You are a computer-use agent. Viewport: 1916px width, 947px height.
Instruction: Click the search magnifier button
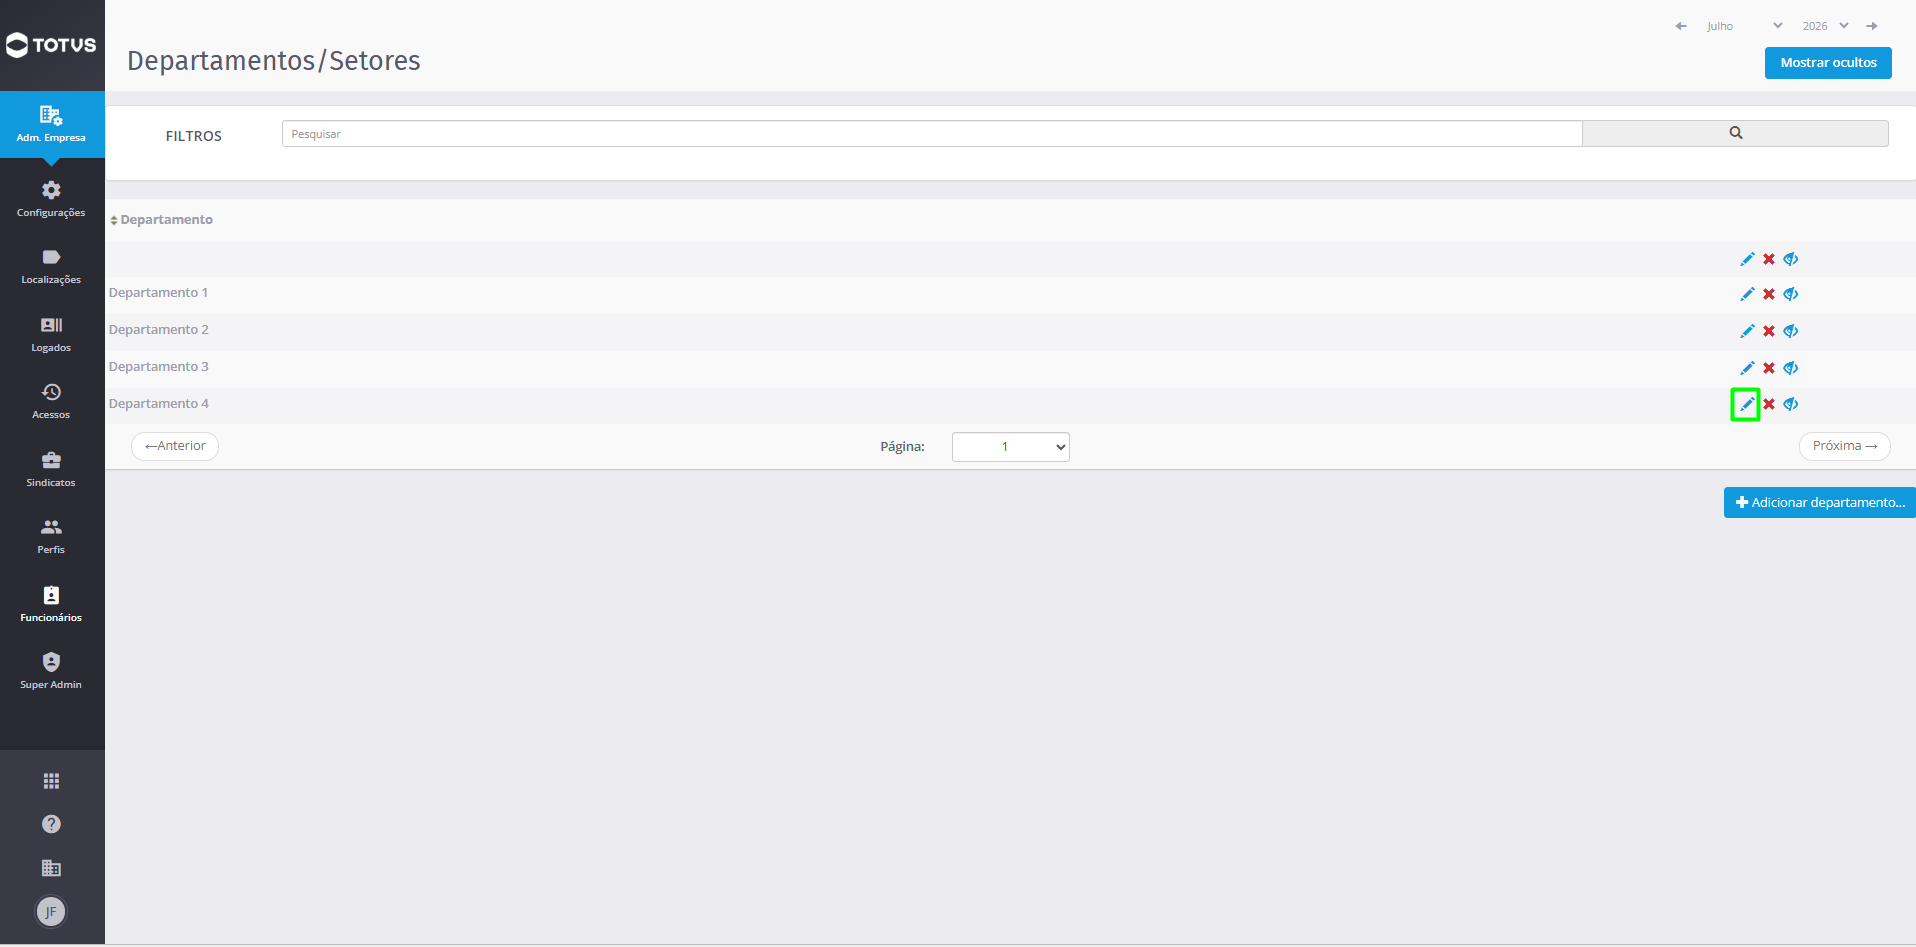pyautogui.click(x=1735, y=133)
